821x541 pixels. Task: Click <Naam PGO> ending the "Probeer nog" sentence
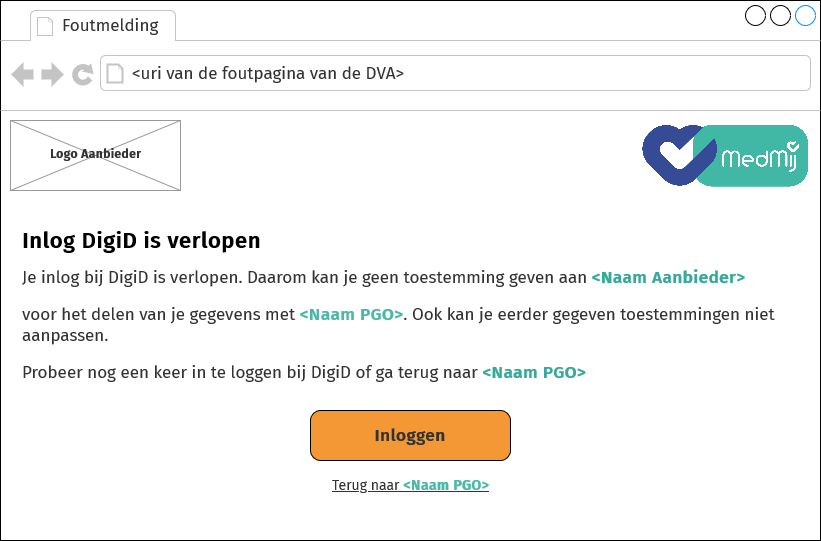coord(534,372)
